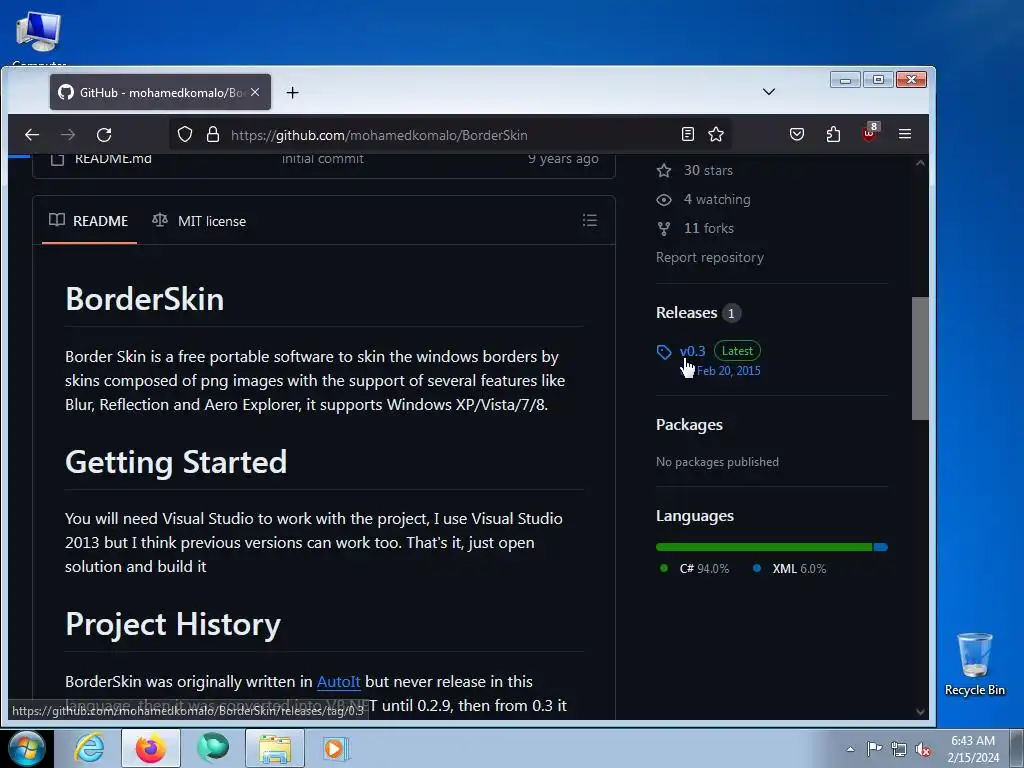Open the README outline list icon
1024x768 pixels.
click(590, 220)
